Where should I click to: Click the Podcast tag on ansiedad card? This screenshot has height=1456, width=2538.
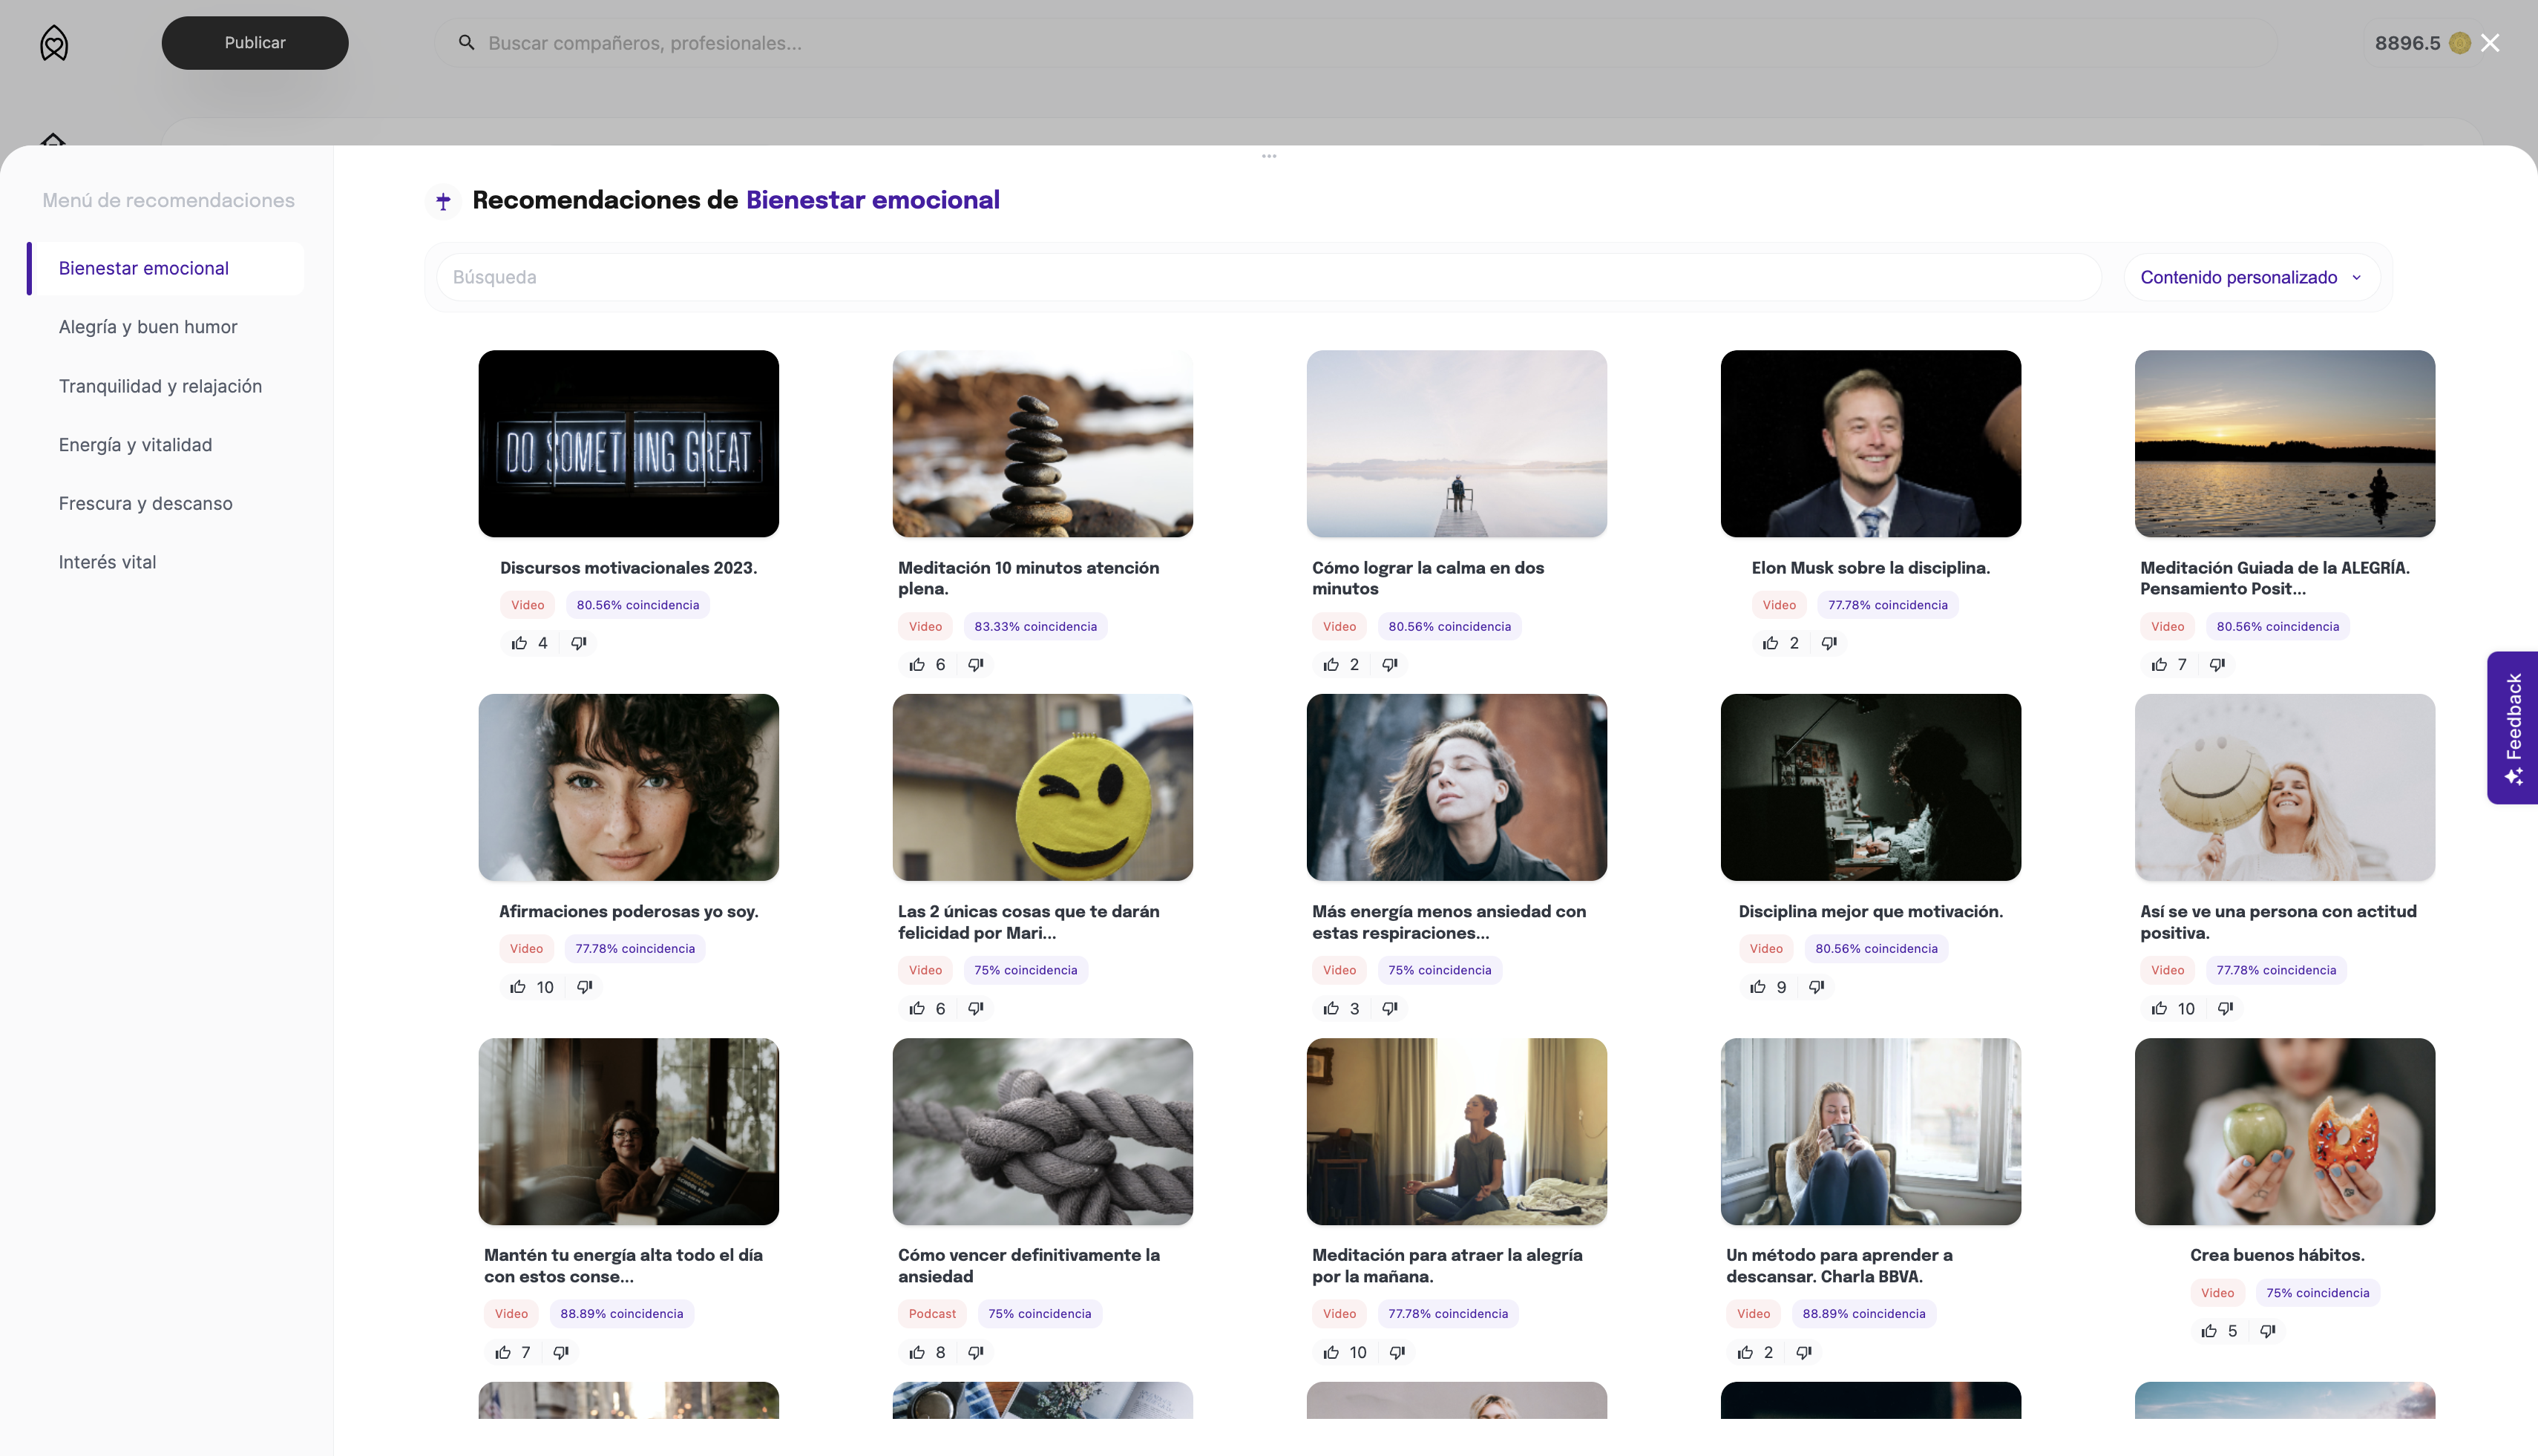click(932, 1314)
